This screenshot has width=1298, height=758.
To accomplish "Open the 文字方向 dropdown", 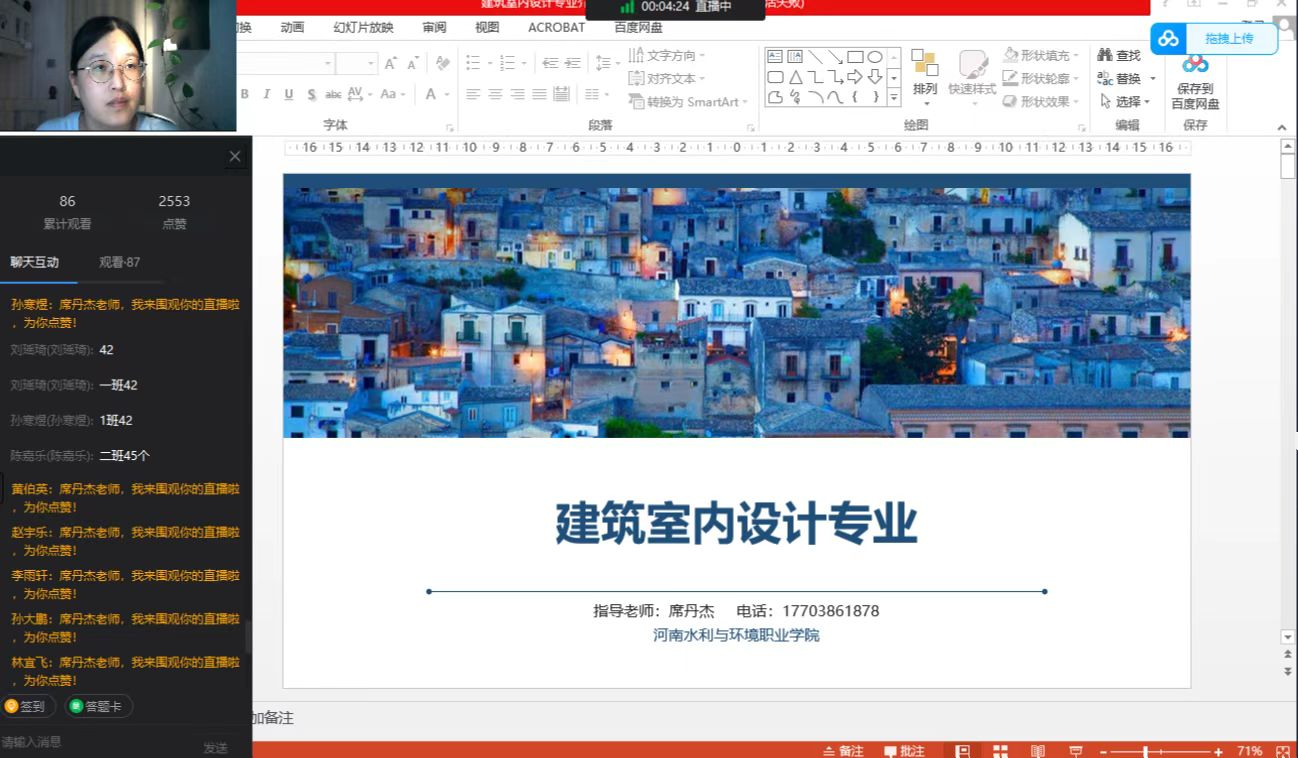I will (x=702, y=56).
